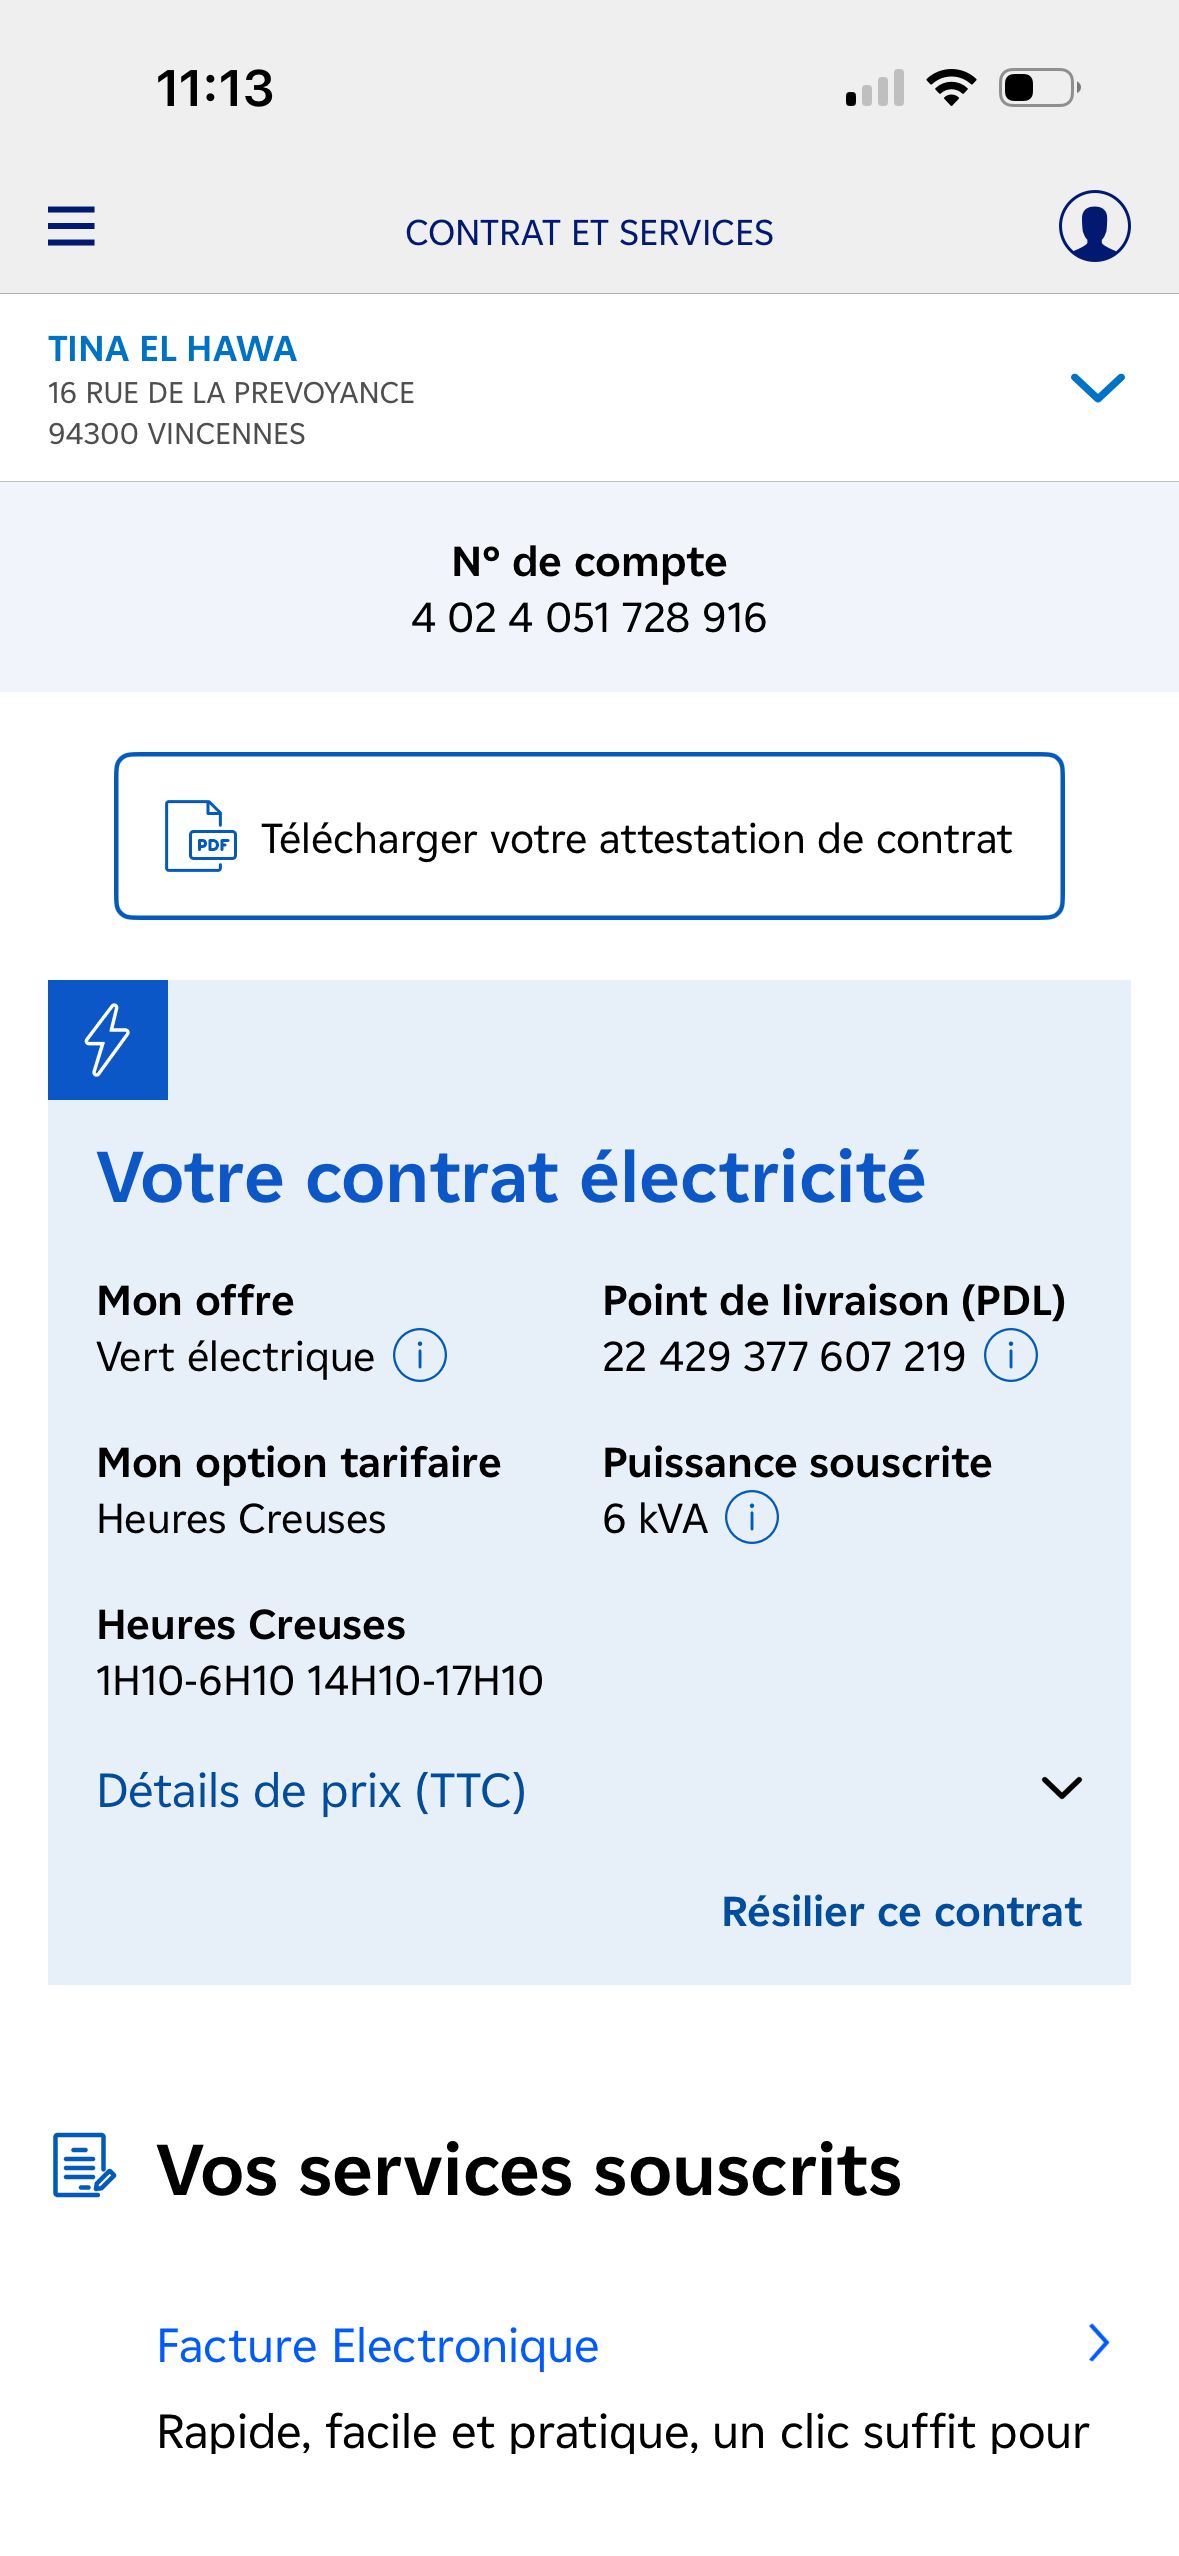
Task: Show info about Point de livraison
Action: click(x=1011, y=1356)
